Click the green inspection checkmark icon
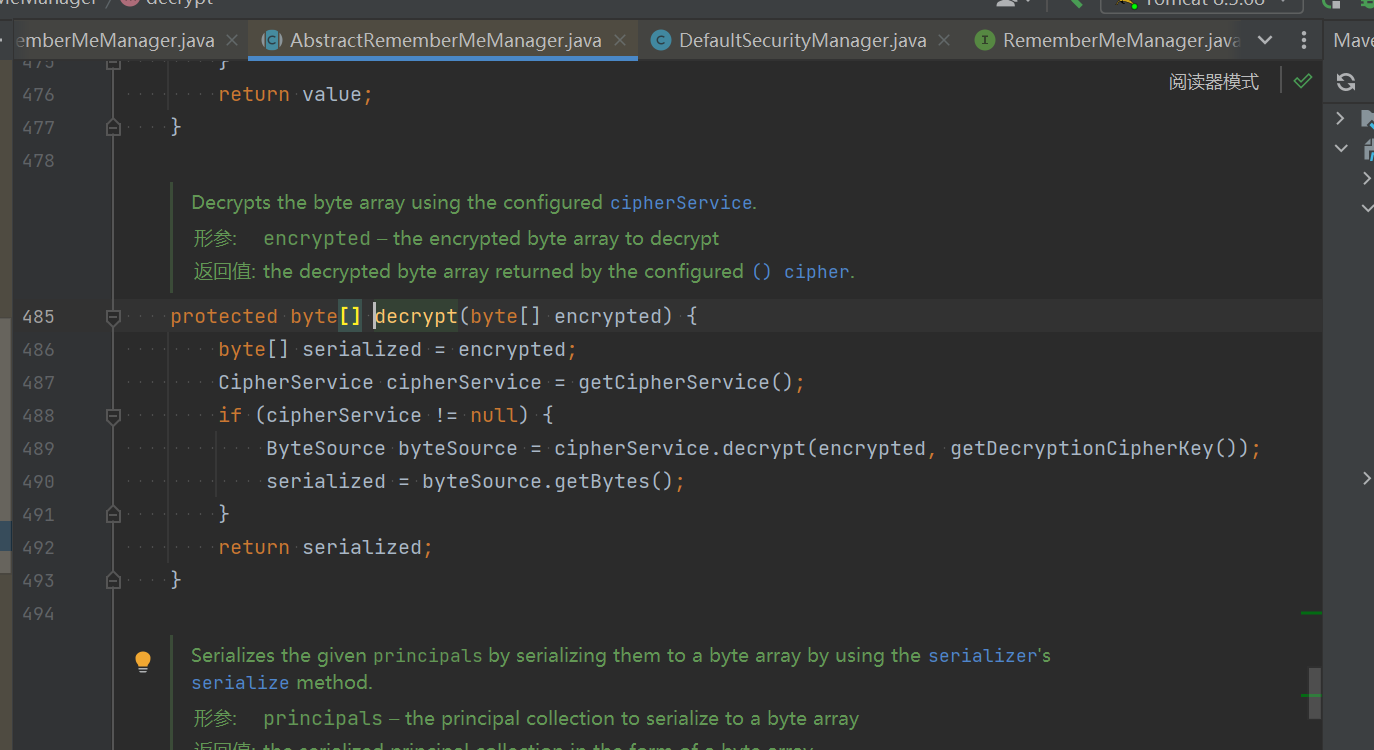The image size is (1374, 750). click(1302, 81)
